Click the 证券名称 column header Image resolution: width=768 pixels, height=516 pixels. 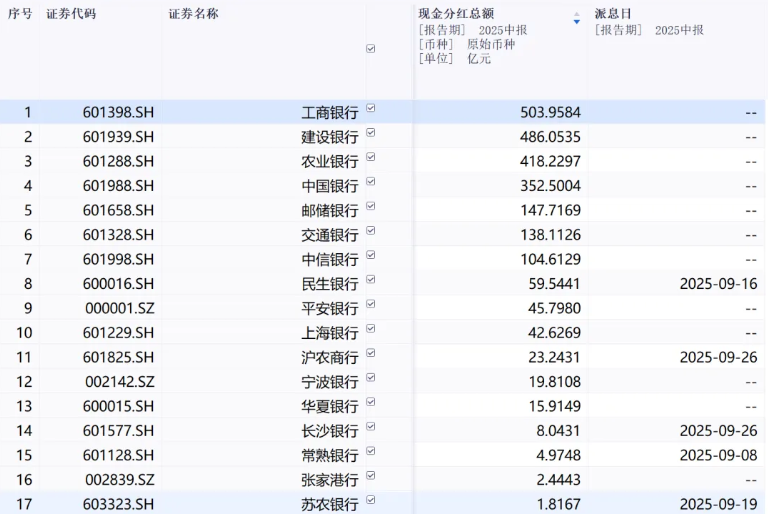193,14
